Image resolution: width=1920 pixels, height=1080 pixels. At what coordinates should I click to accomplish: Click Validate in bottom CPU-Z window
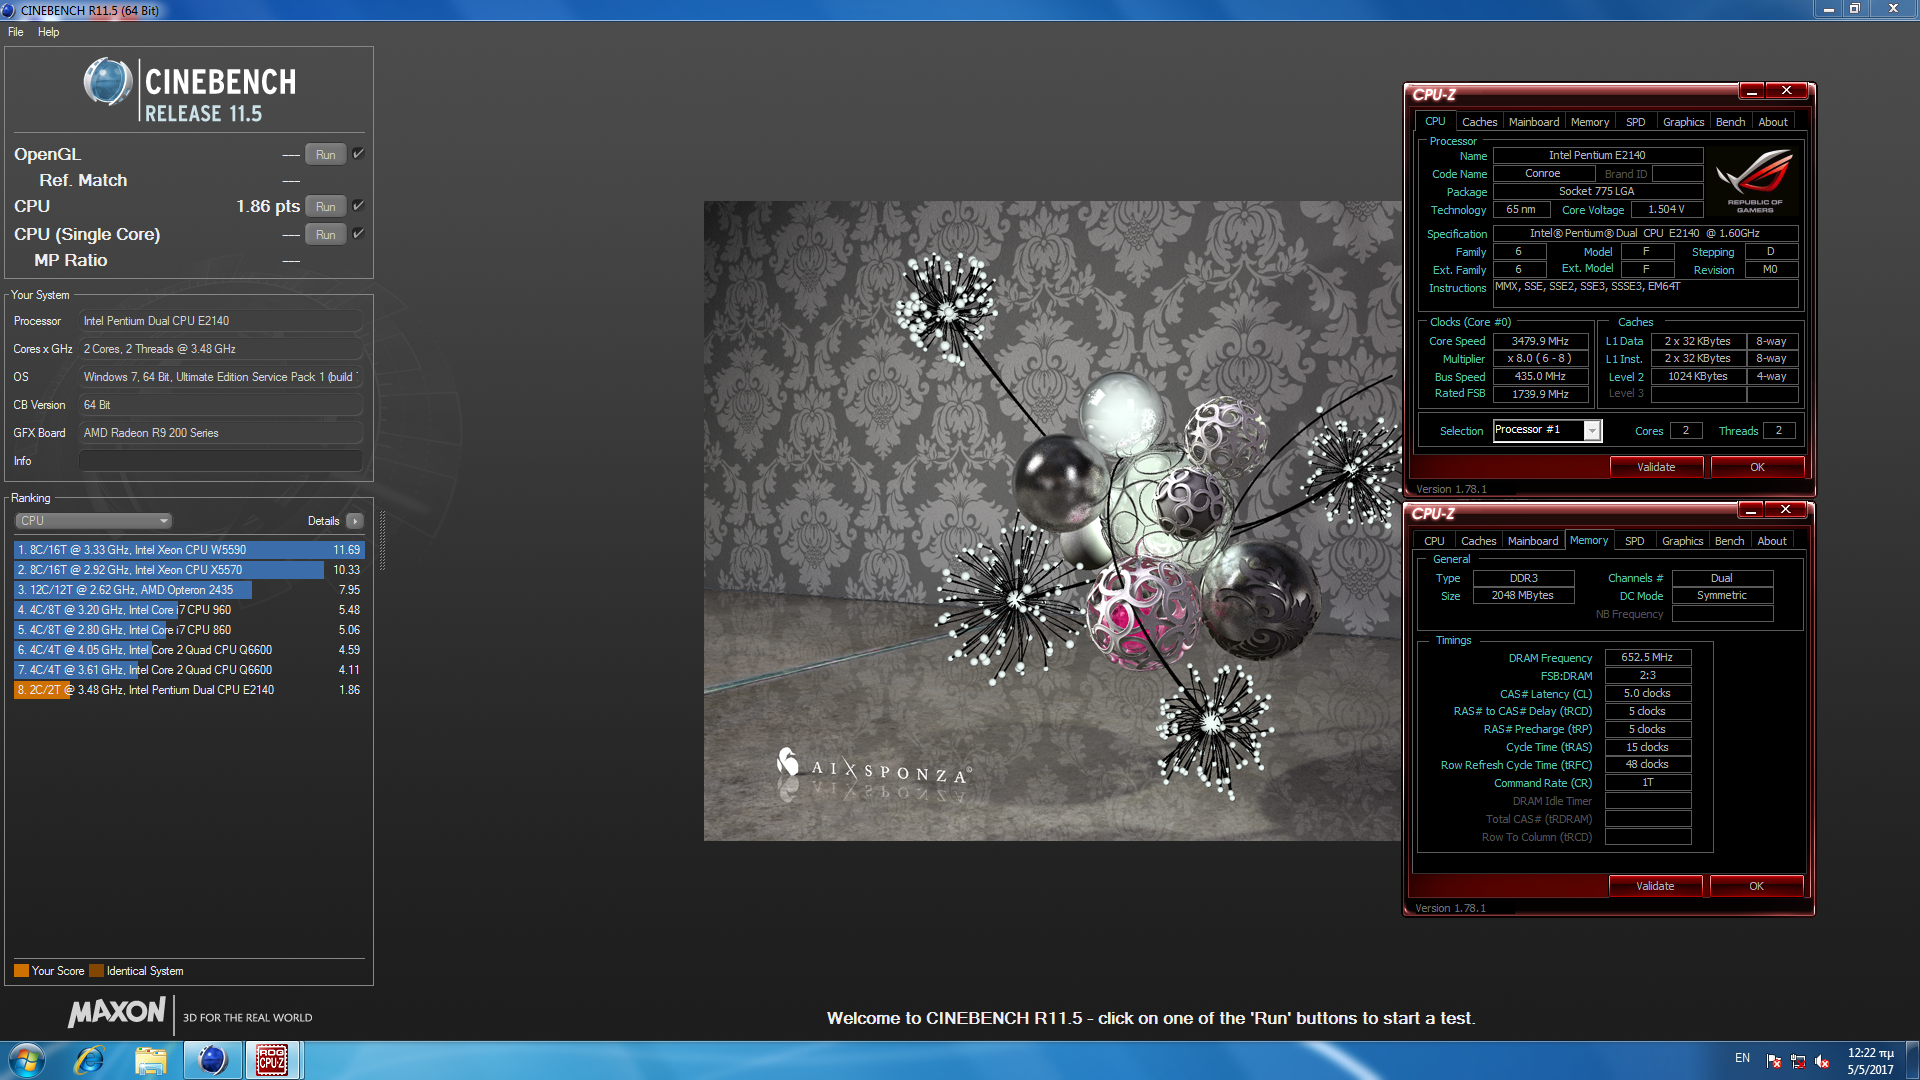coord(1655,886)
